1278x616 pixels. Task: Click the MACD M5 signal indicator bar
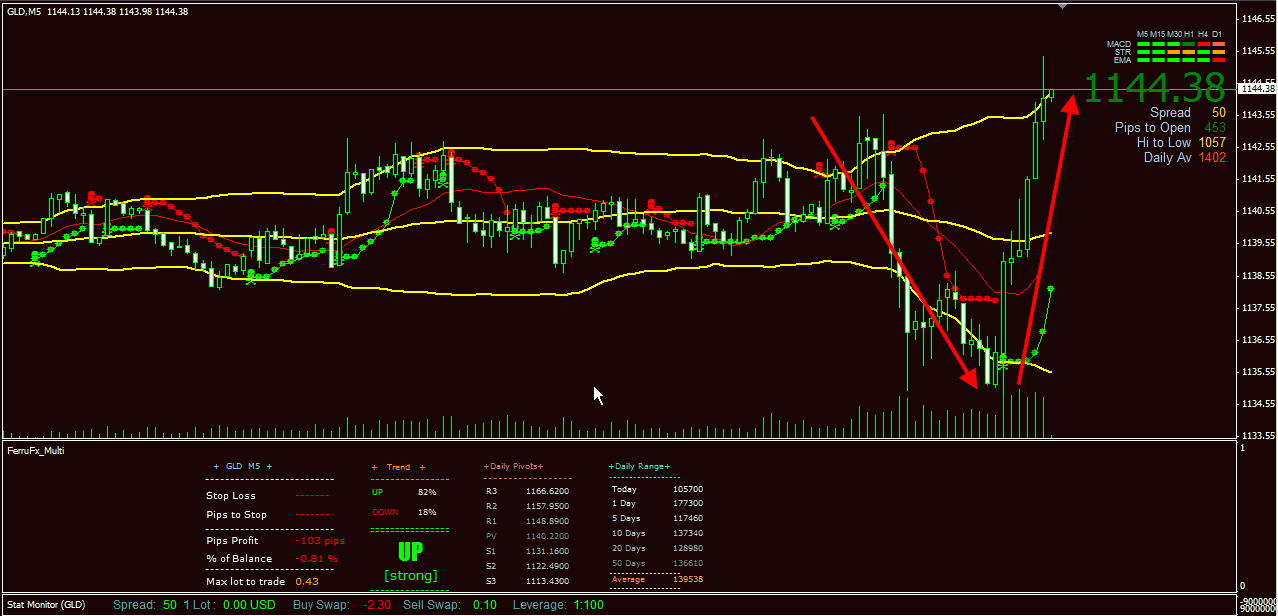tap(1143, 44)
